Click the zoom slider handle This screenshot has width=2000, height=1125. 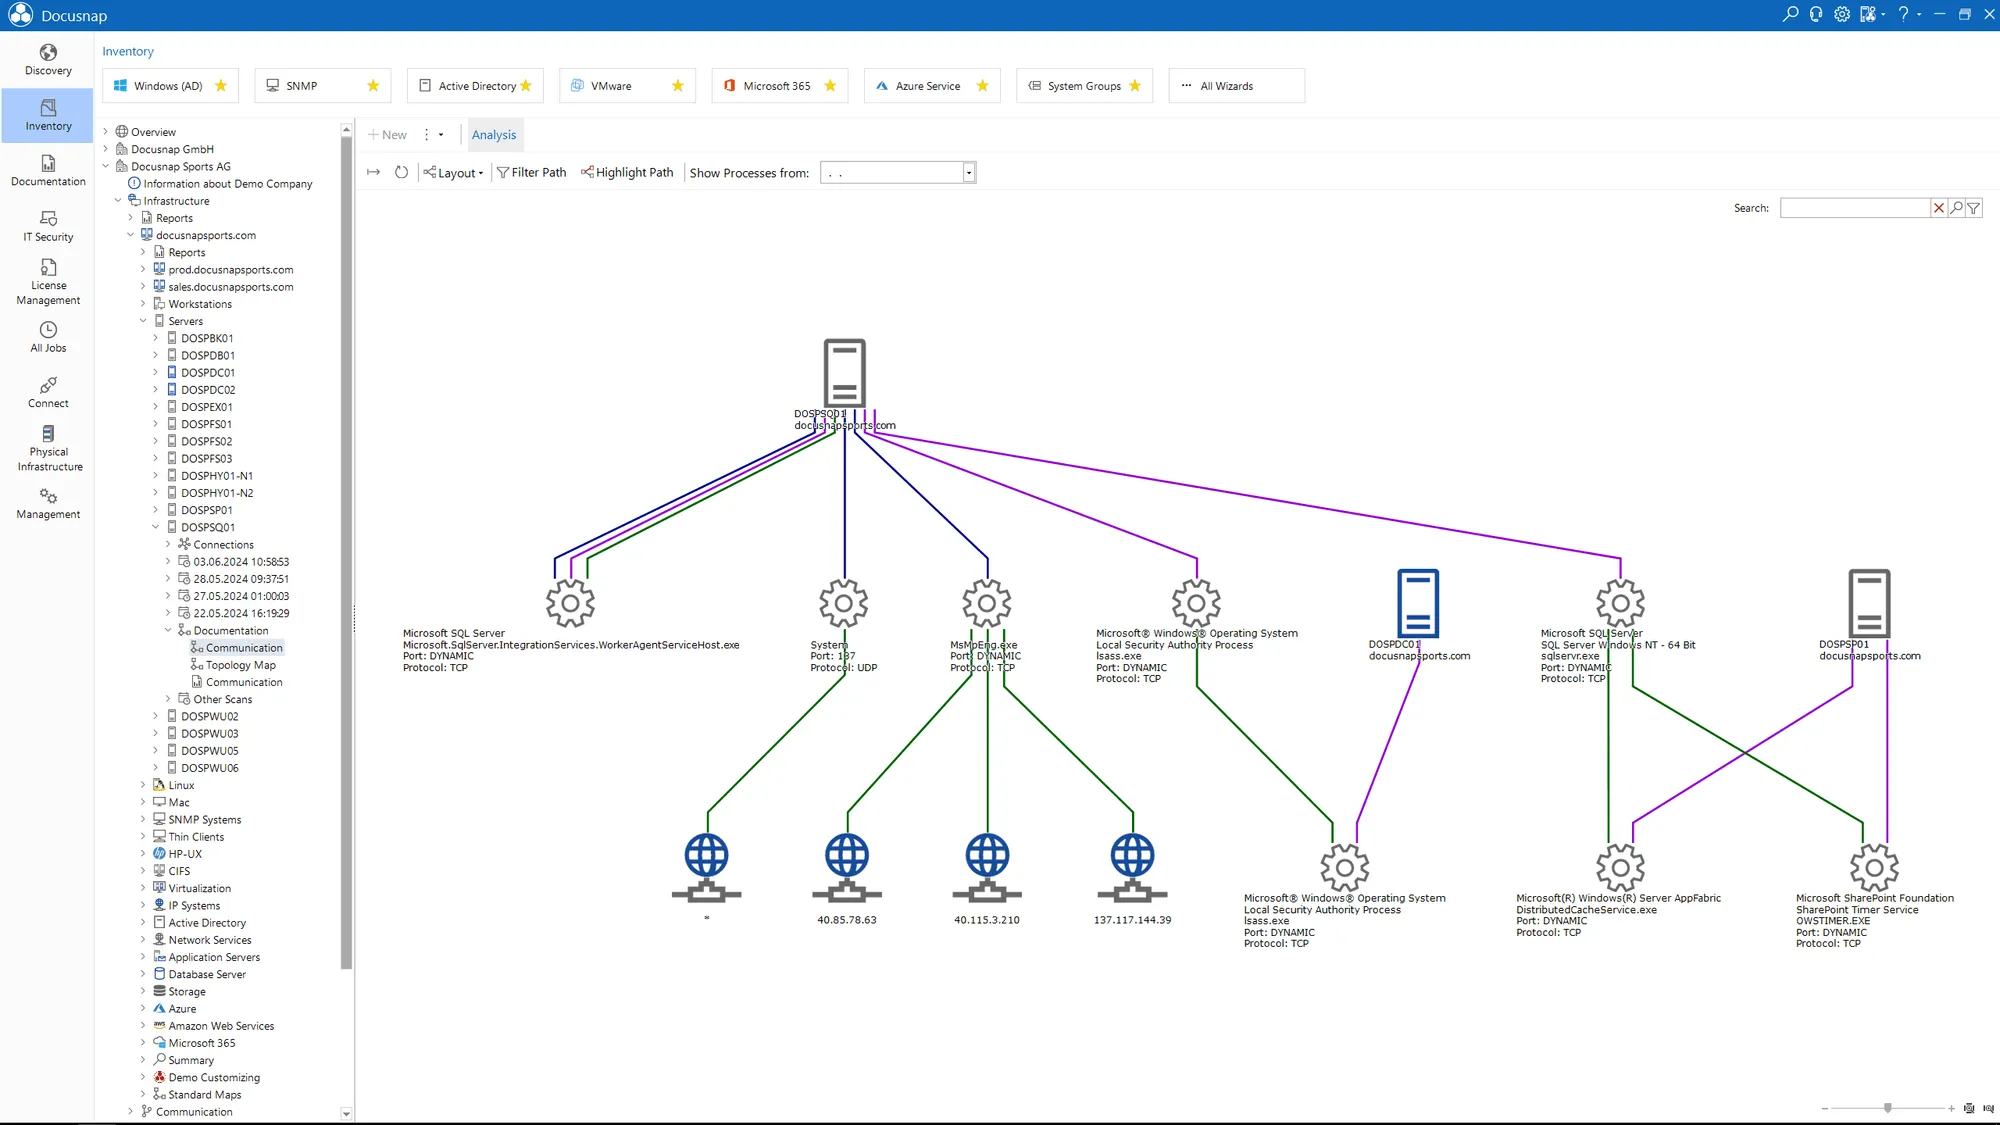point(1888,1108)
